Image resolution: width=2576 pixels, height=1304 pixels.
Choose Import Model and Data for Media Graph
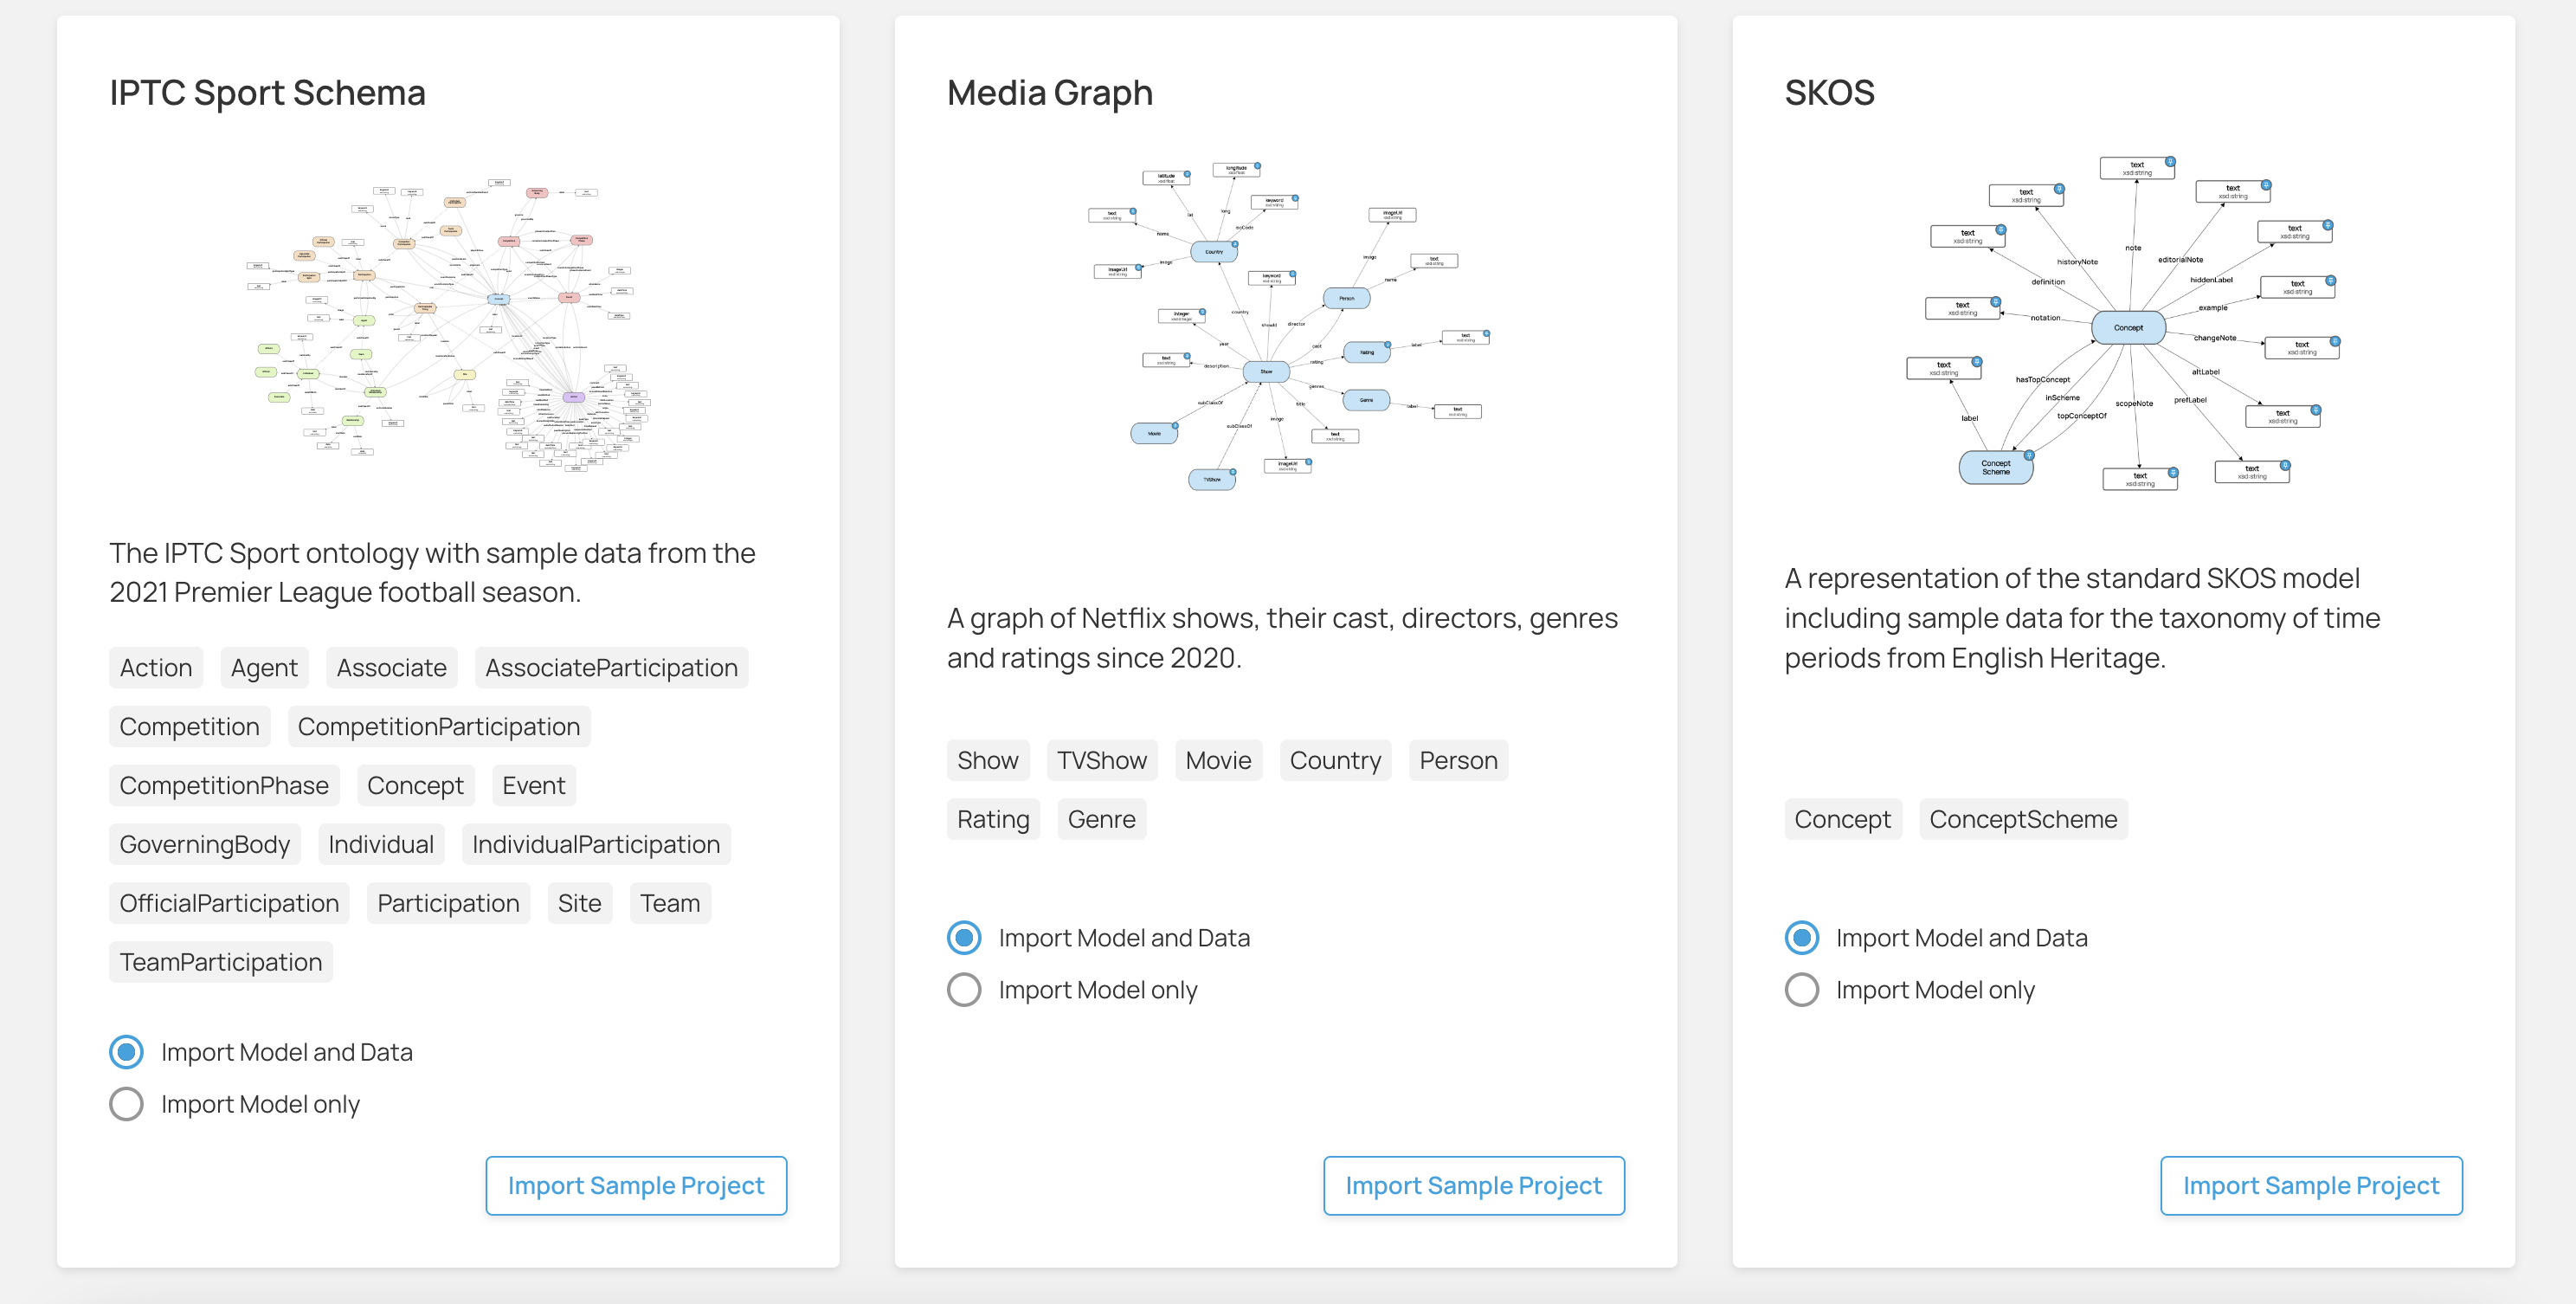[x=964, y=938]
